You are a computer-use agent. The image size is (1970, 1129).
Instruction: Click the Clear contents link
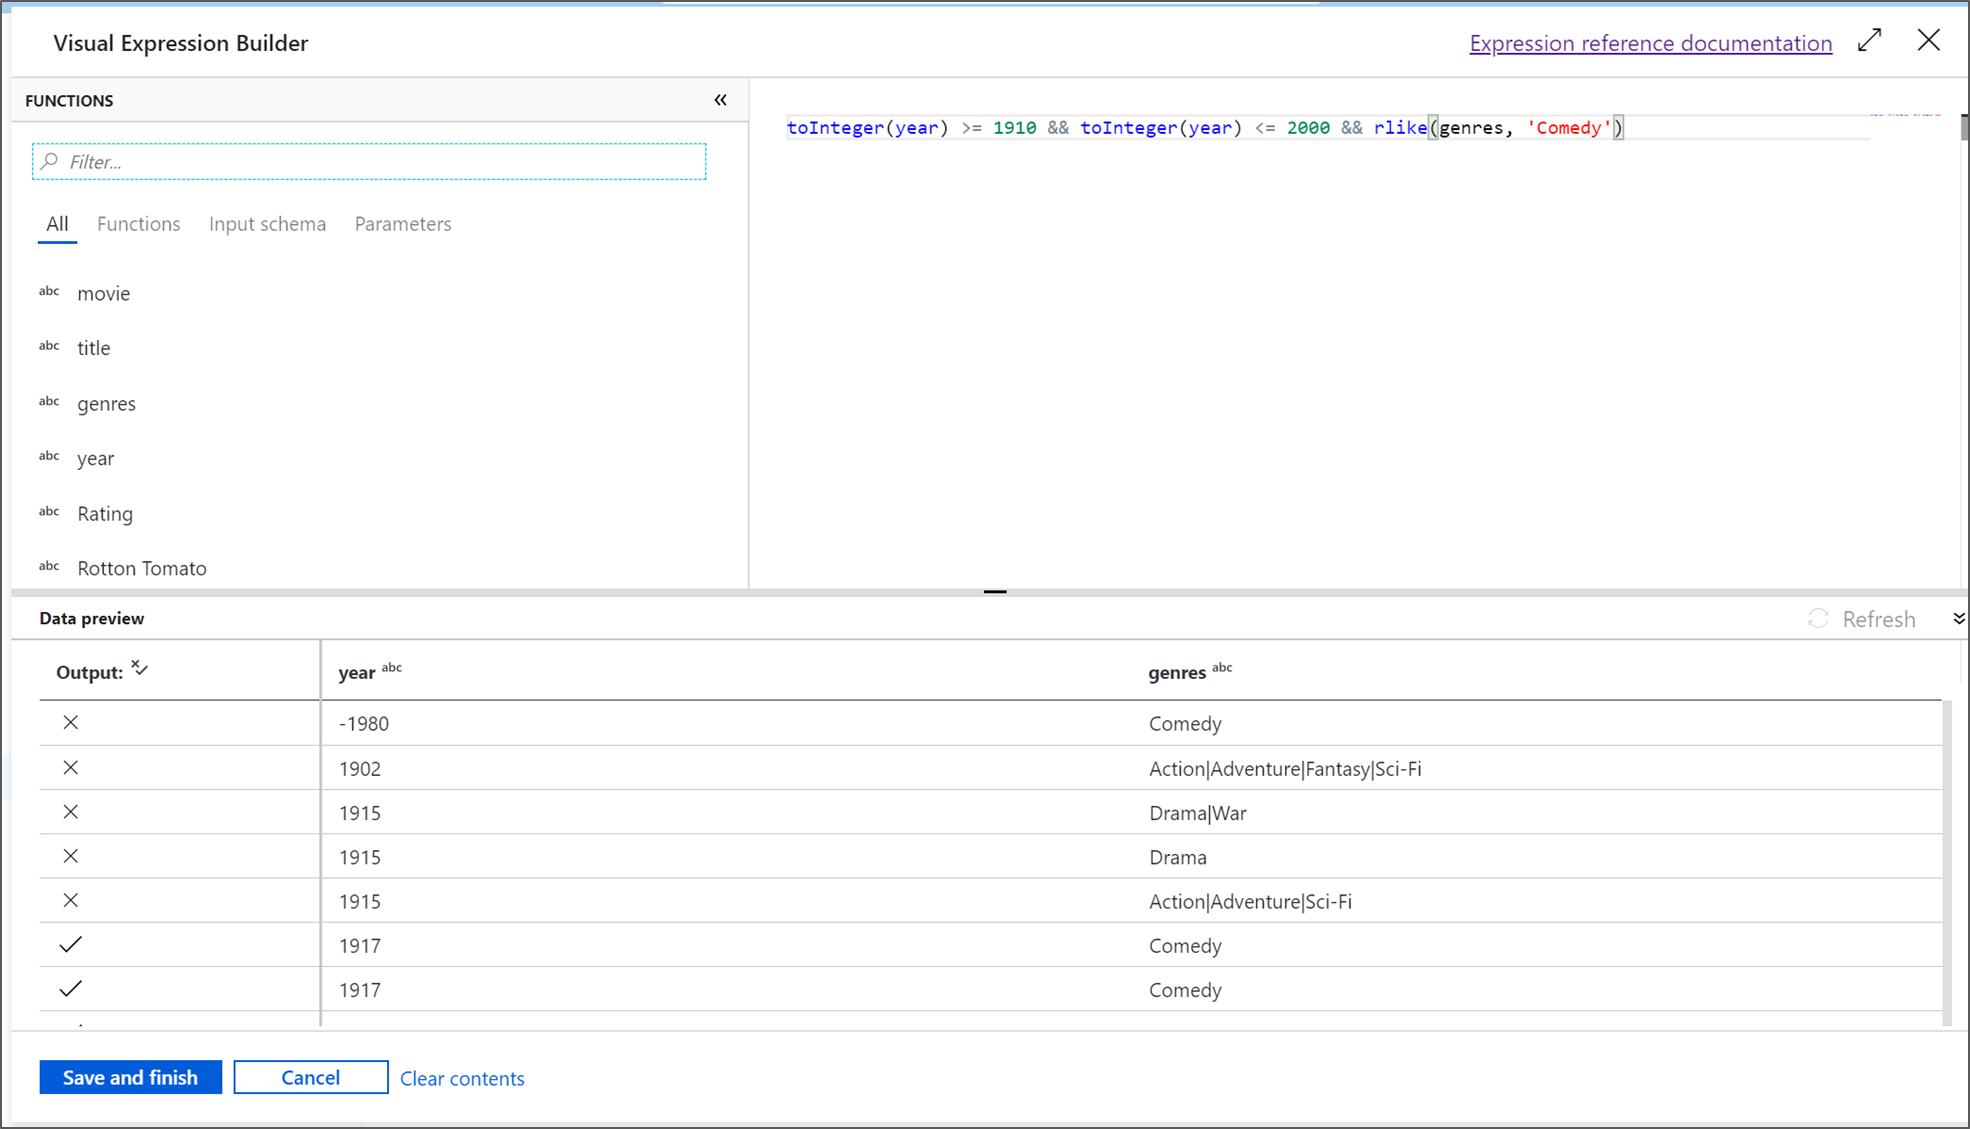point(463,1076)
